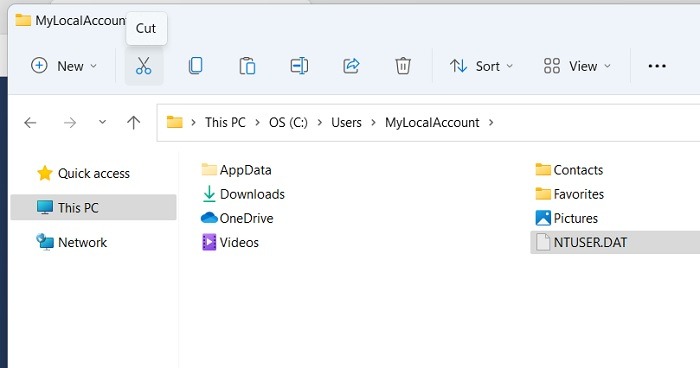Select the Favorites folder
The height and width of the screenshot is (368, 700).
coord(570,194)
